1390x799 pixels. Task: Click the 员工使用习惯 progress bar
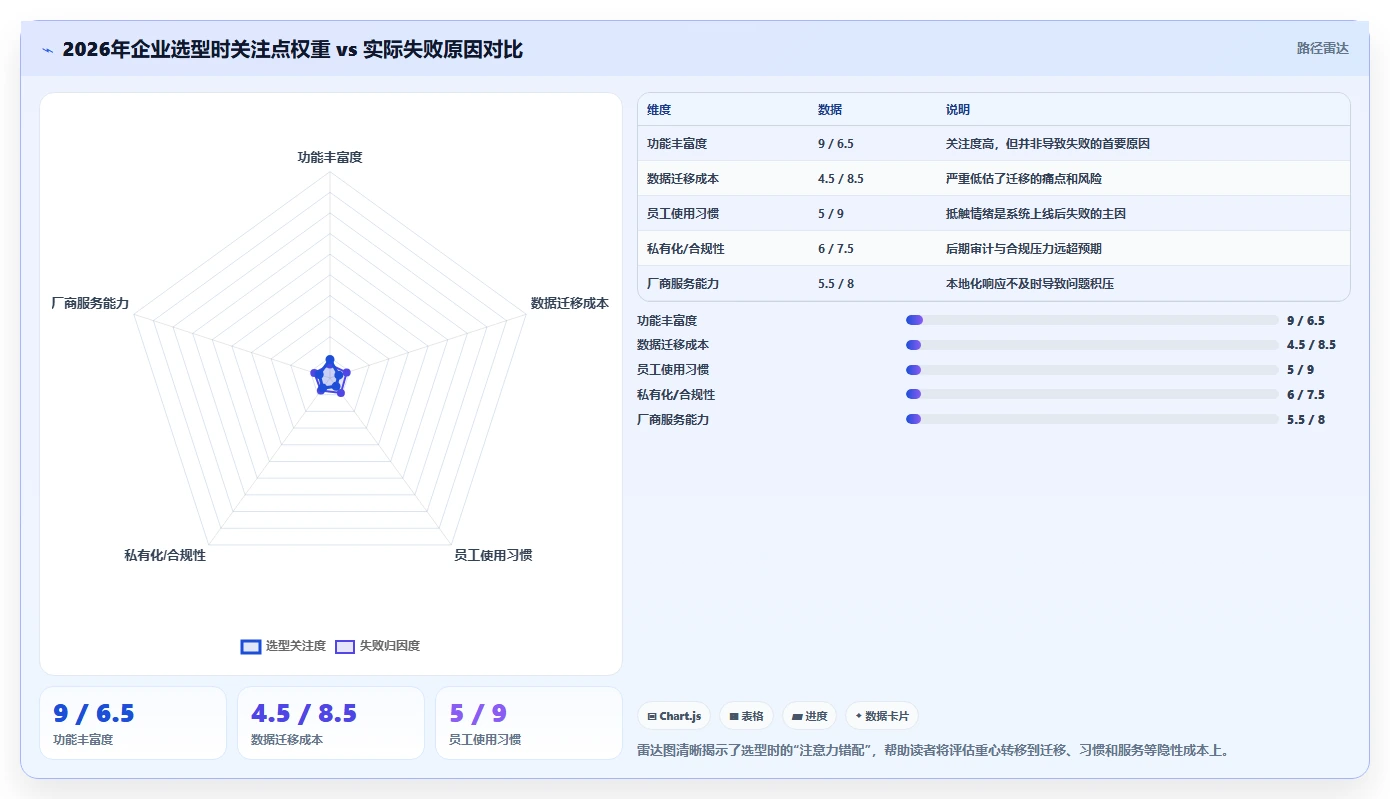coord(1092,370)
